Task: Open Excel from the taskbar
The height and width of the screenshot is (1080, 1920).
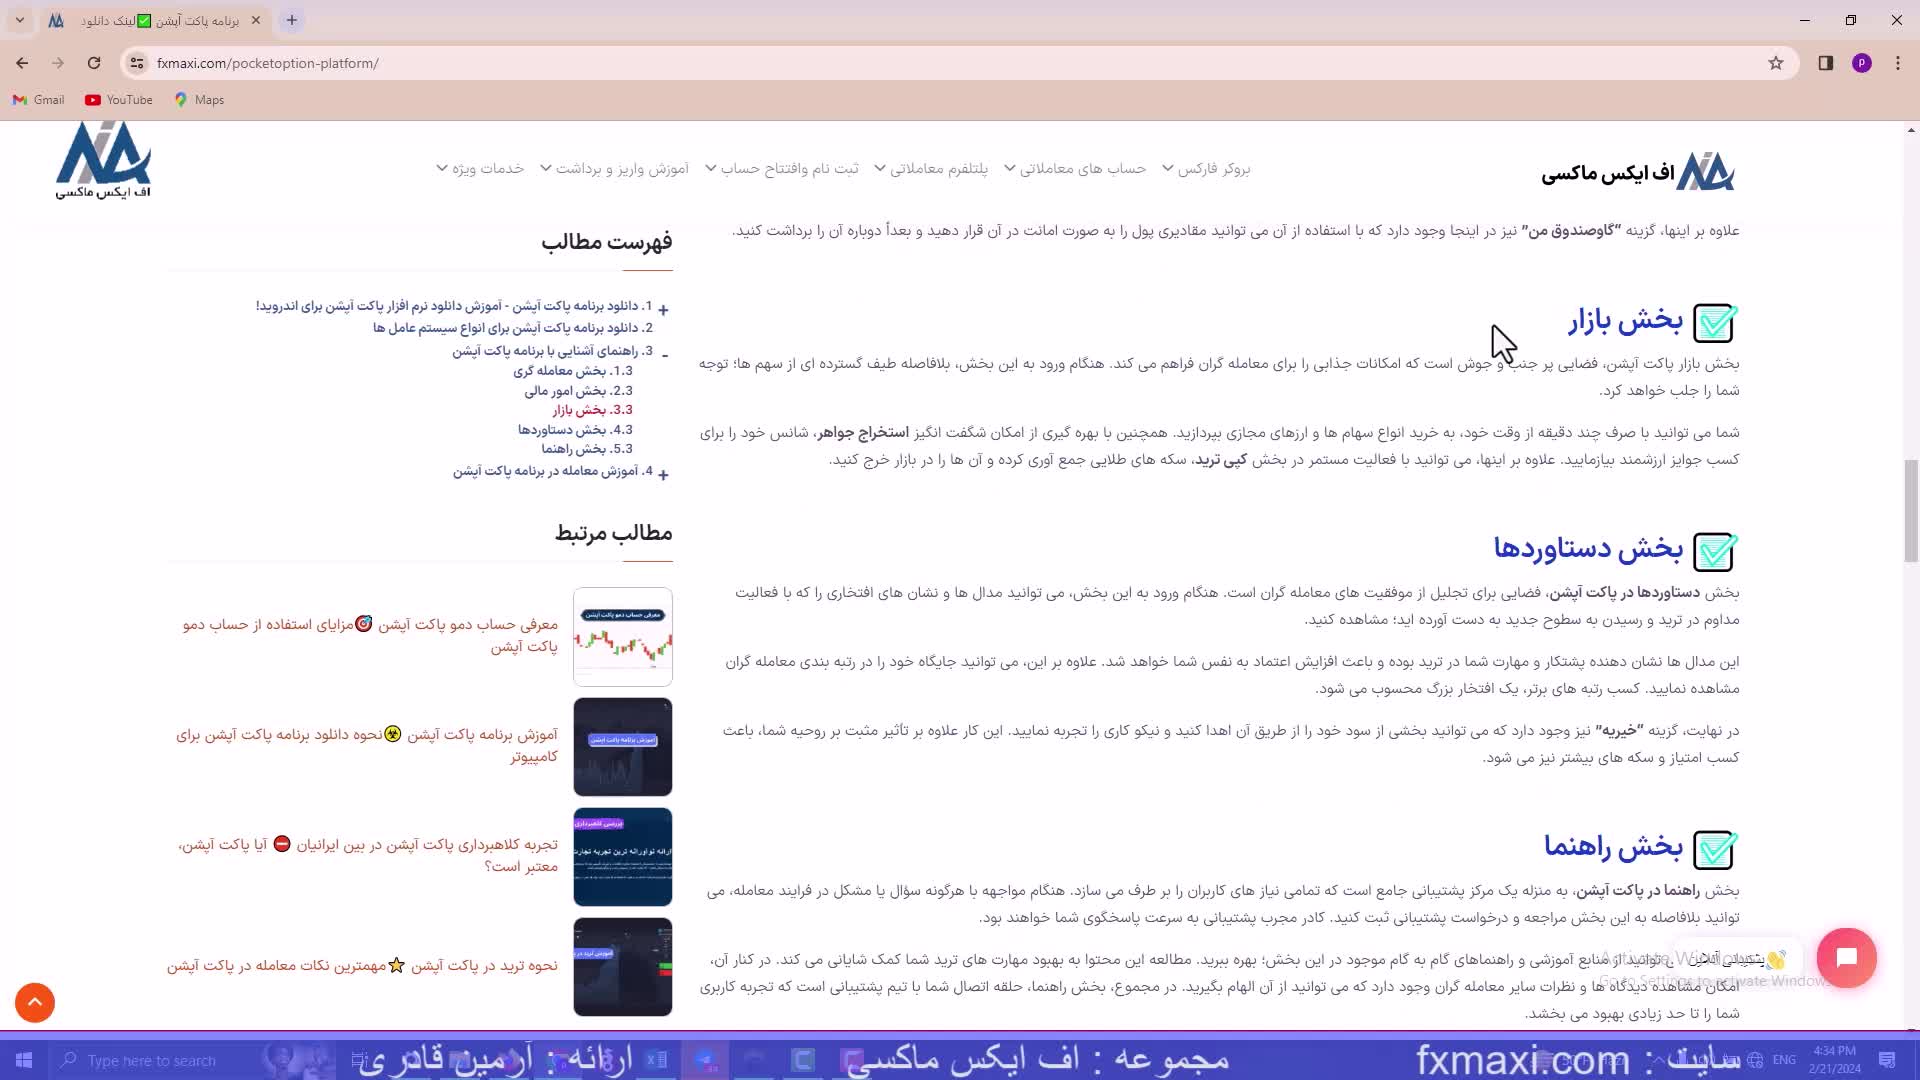Action: point(656,1060)
